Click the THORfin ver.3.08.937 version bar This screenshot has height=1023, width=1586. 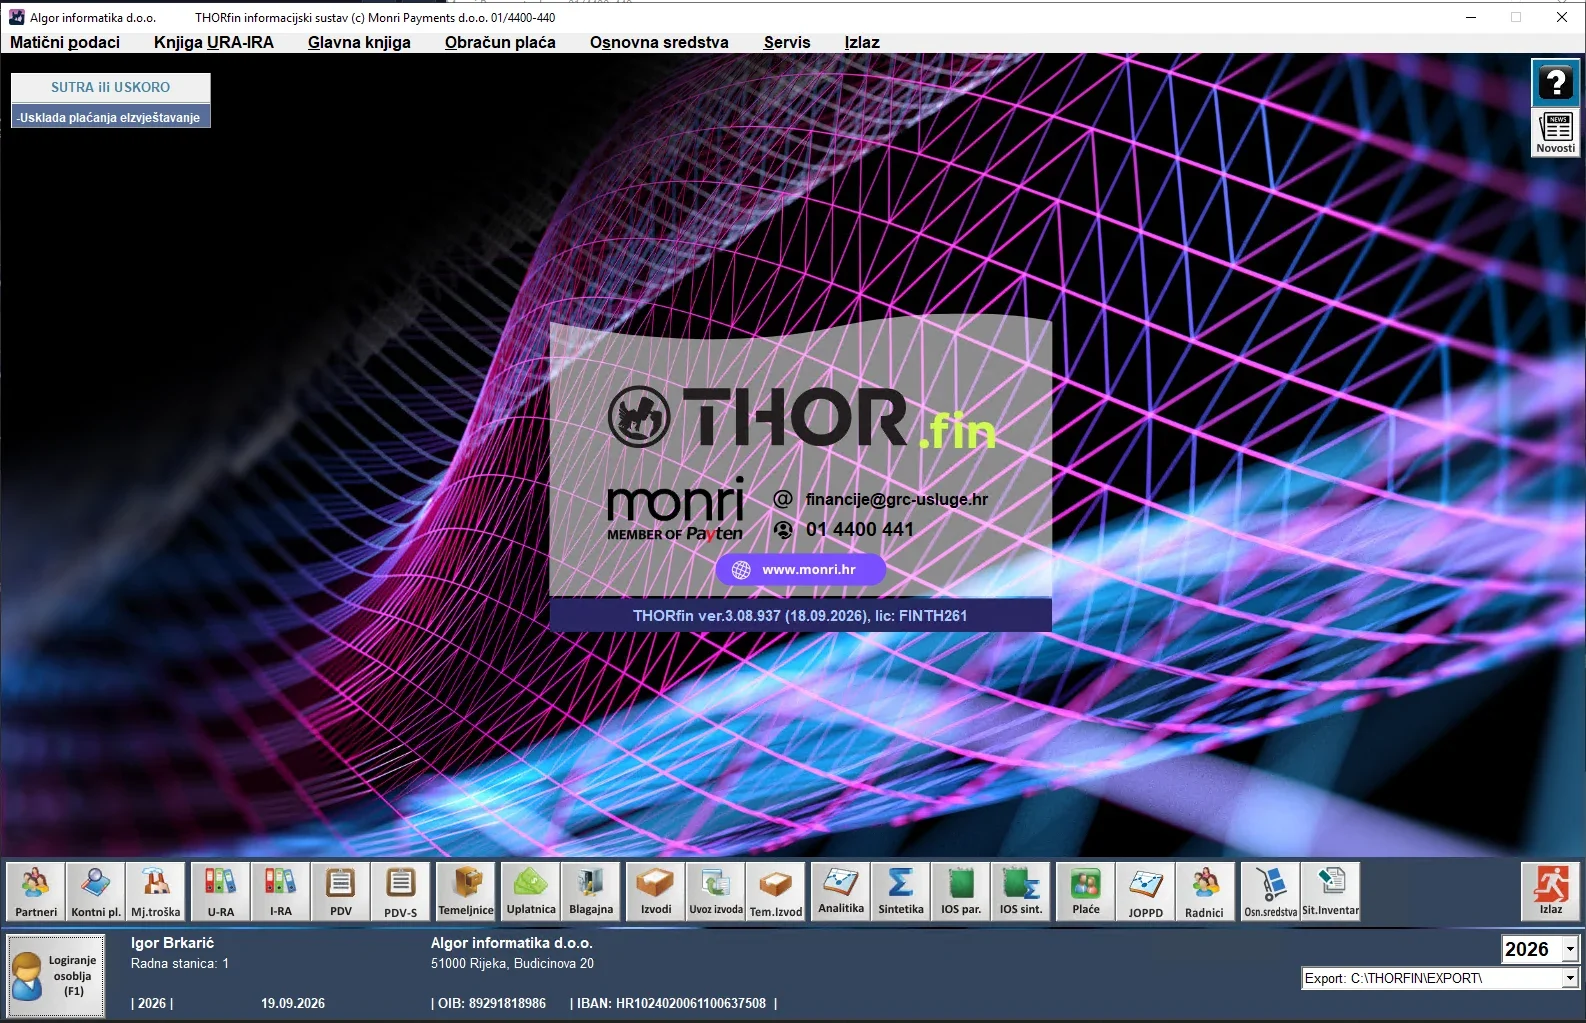pyautogui.click(x=800, y=615)
